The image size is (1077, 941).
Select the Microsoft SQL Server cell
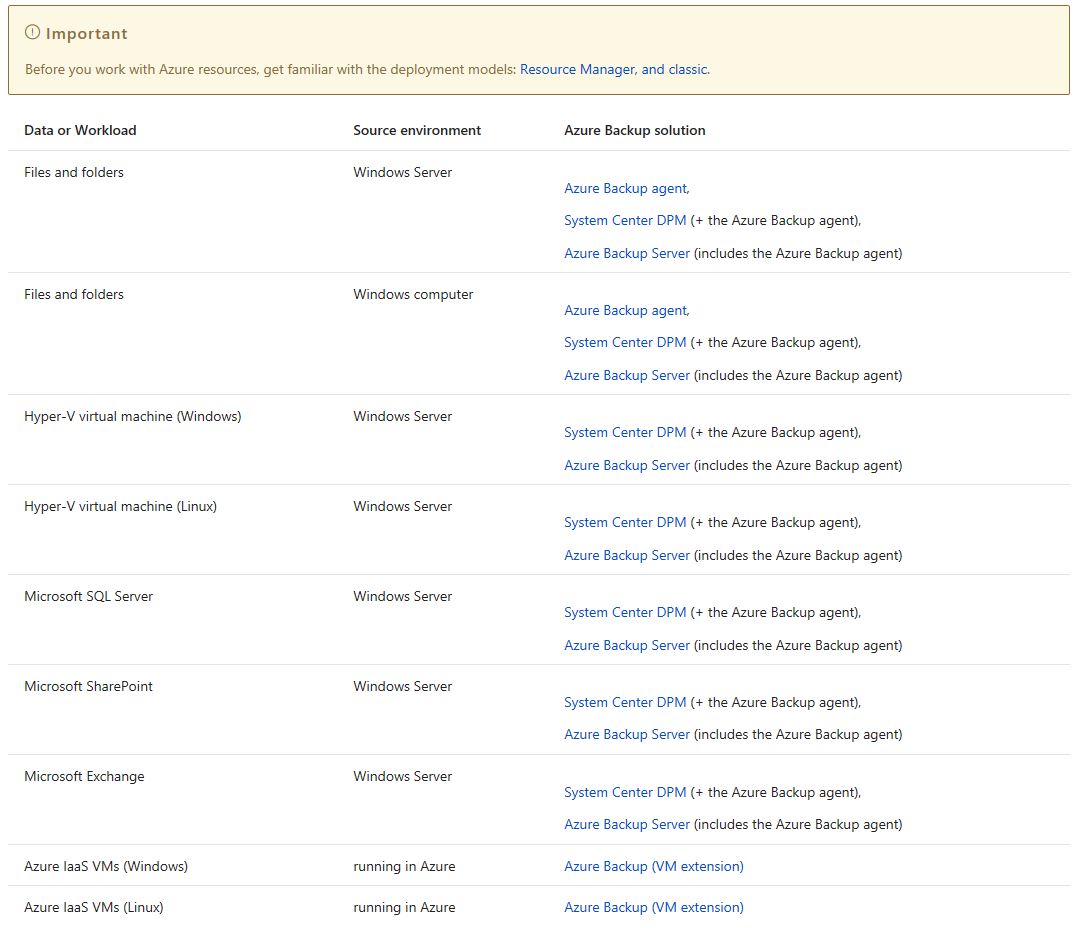tap(89, 596)
